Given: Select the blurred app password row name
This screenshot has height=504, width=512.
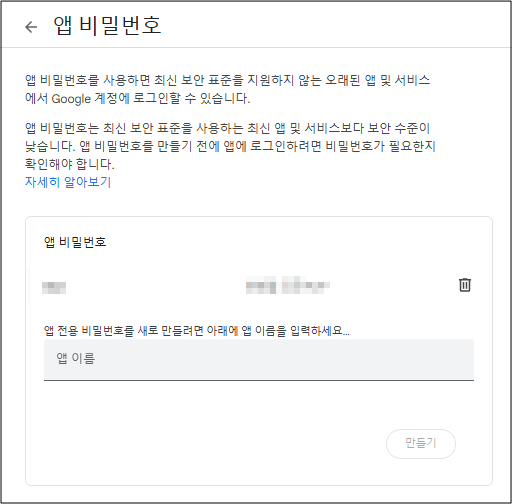Looking at the screenshot, I should pos(54,288).
